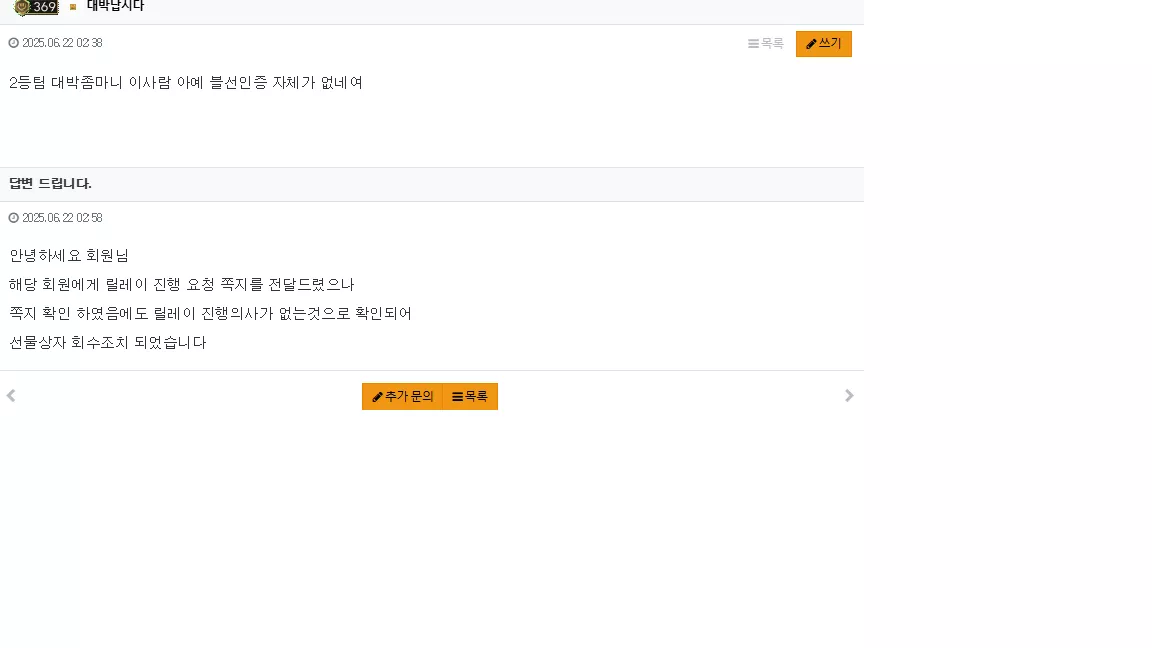This screenshot has height=648, width=1152.
Task: Select the 2025.06.22 02:58 reply timestamp
Action: (62, 218)
